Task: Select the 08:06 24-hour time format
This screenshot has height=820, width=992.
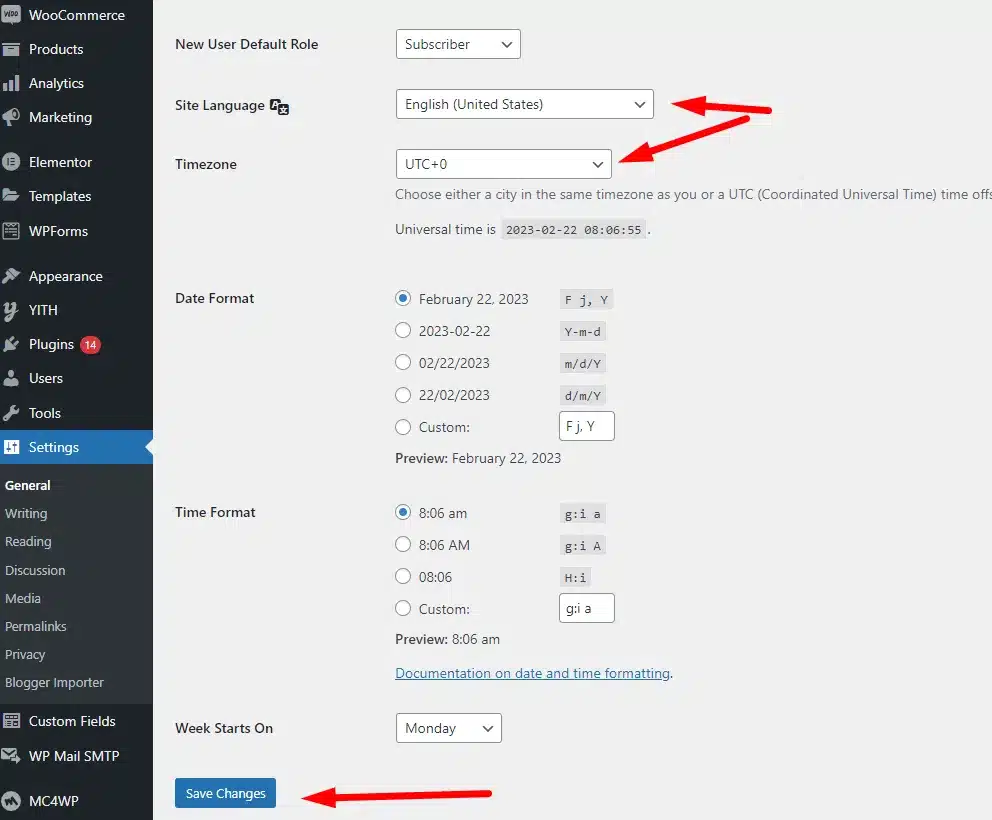Action: click(x=403, y=576)
